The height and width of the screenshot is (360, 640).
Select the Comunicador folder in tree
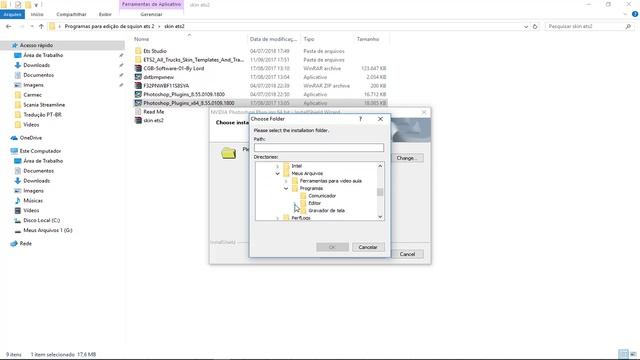pos(322,196)
